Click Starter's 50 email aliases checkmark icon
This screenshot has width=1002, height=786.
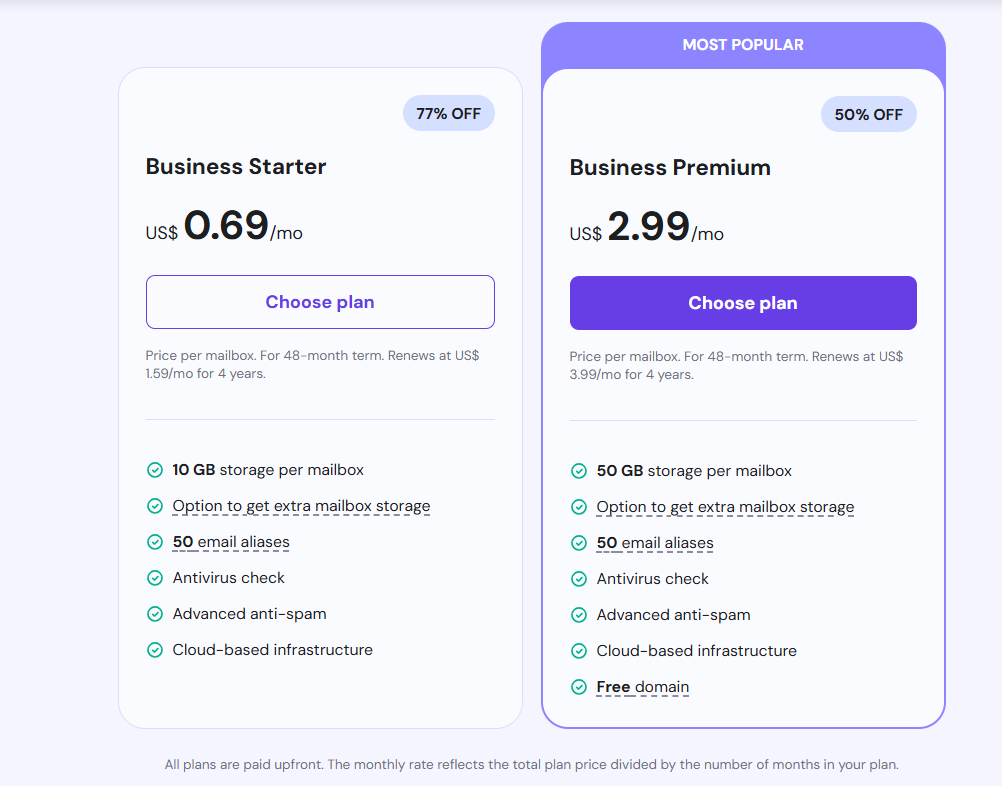pyautogui.click(x=155, y=542)
